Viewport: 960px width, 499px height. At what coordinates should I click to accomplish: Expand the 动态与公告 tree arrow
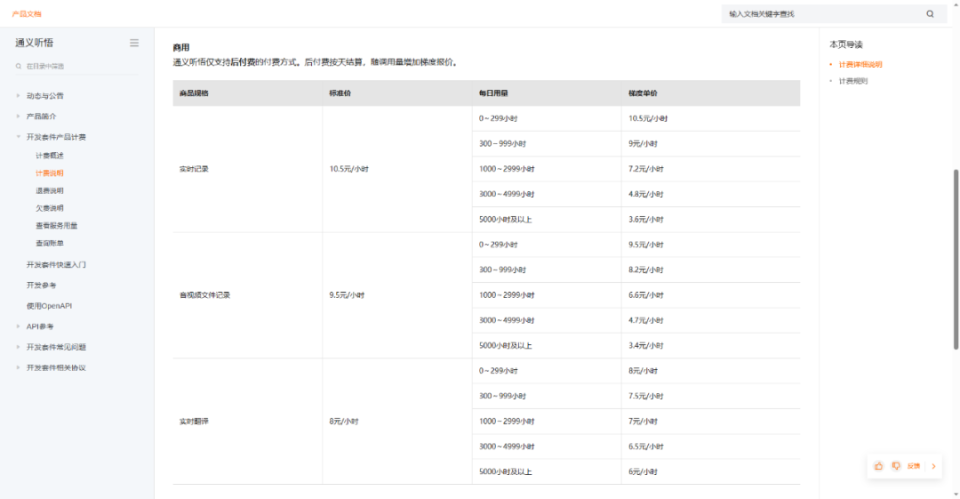point(18,96)
